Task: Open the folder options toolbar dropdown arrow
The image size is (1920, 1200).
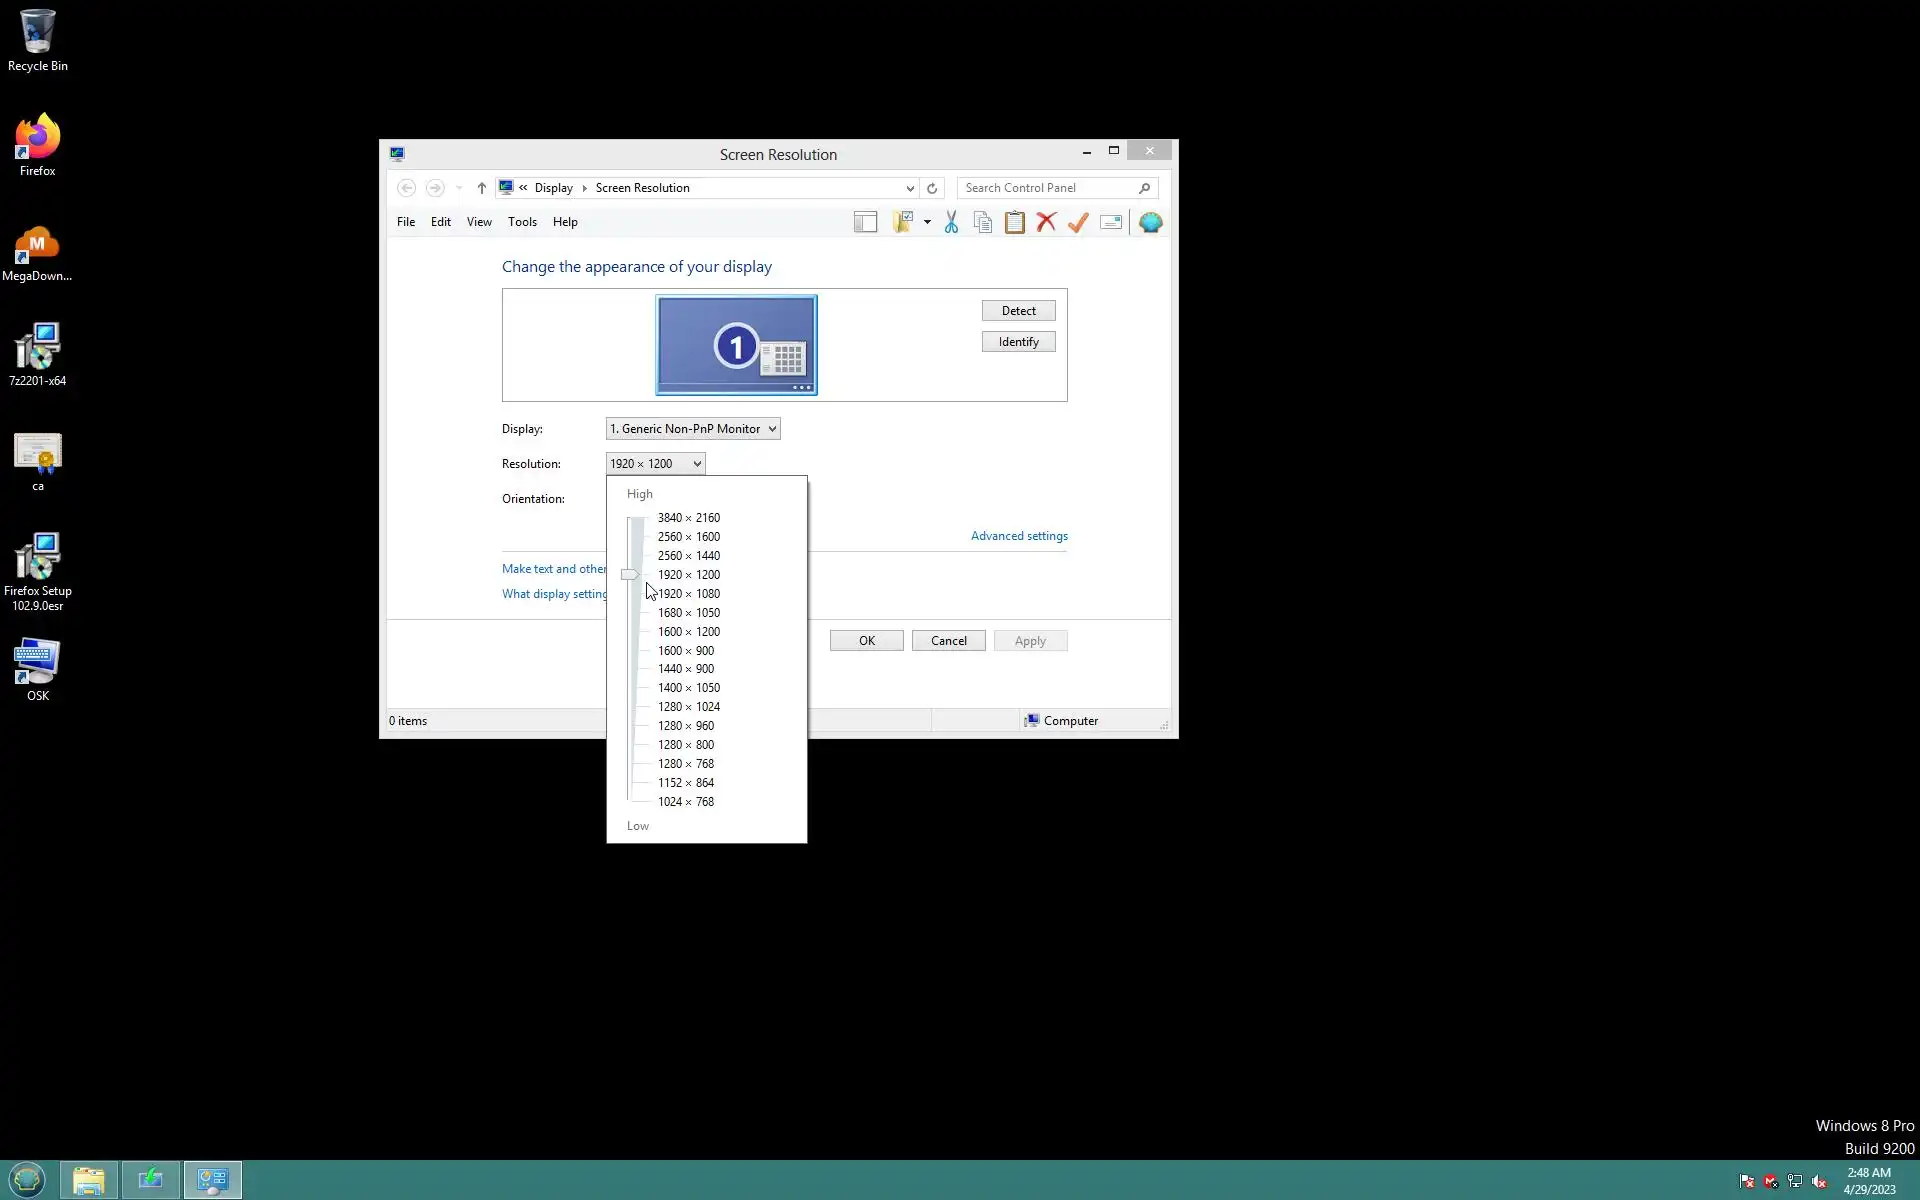Action: pyautogui.click(x=927, y=222)
